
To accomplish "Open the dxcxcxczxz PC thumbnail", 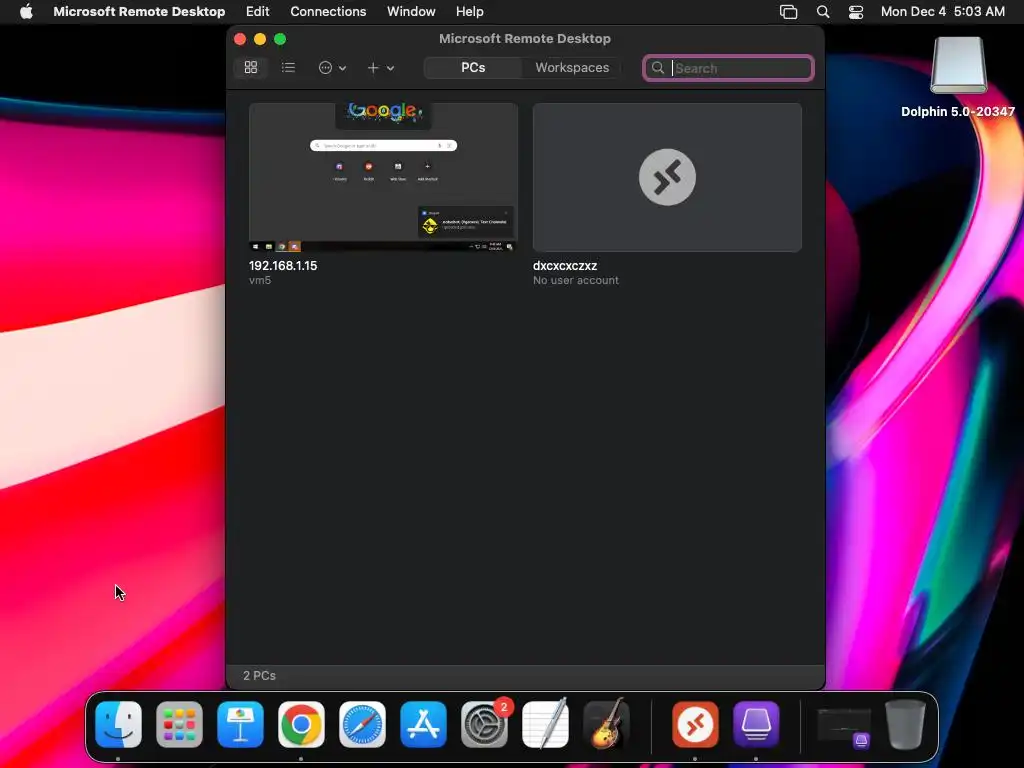I will click(x=667, y=177).
